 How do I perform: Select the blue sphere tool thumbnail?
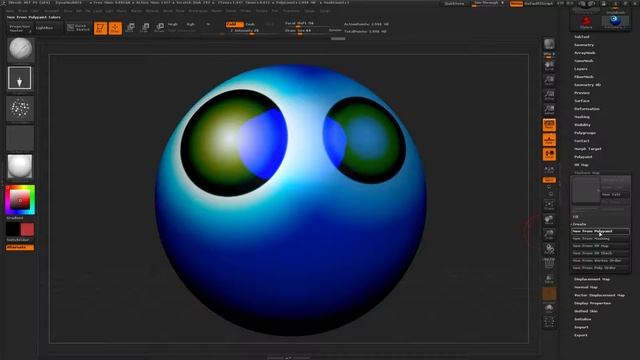(x=615, y=21)
